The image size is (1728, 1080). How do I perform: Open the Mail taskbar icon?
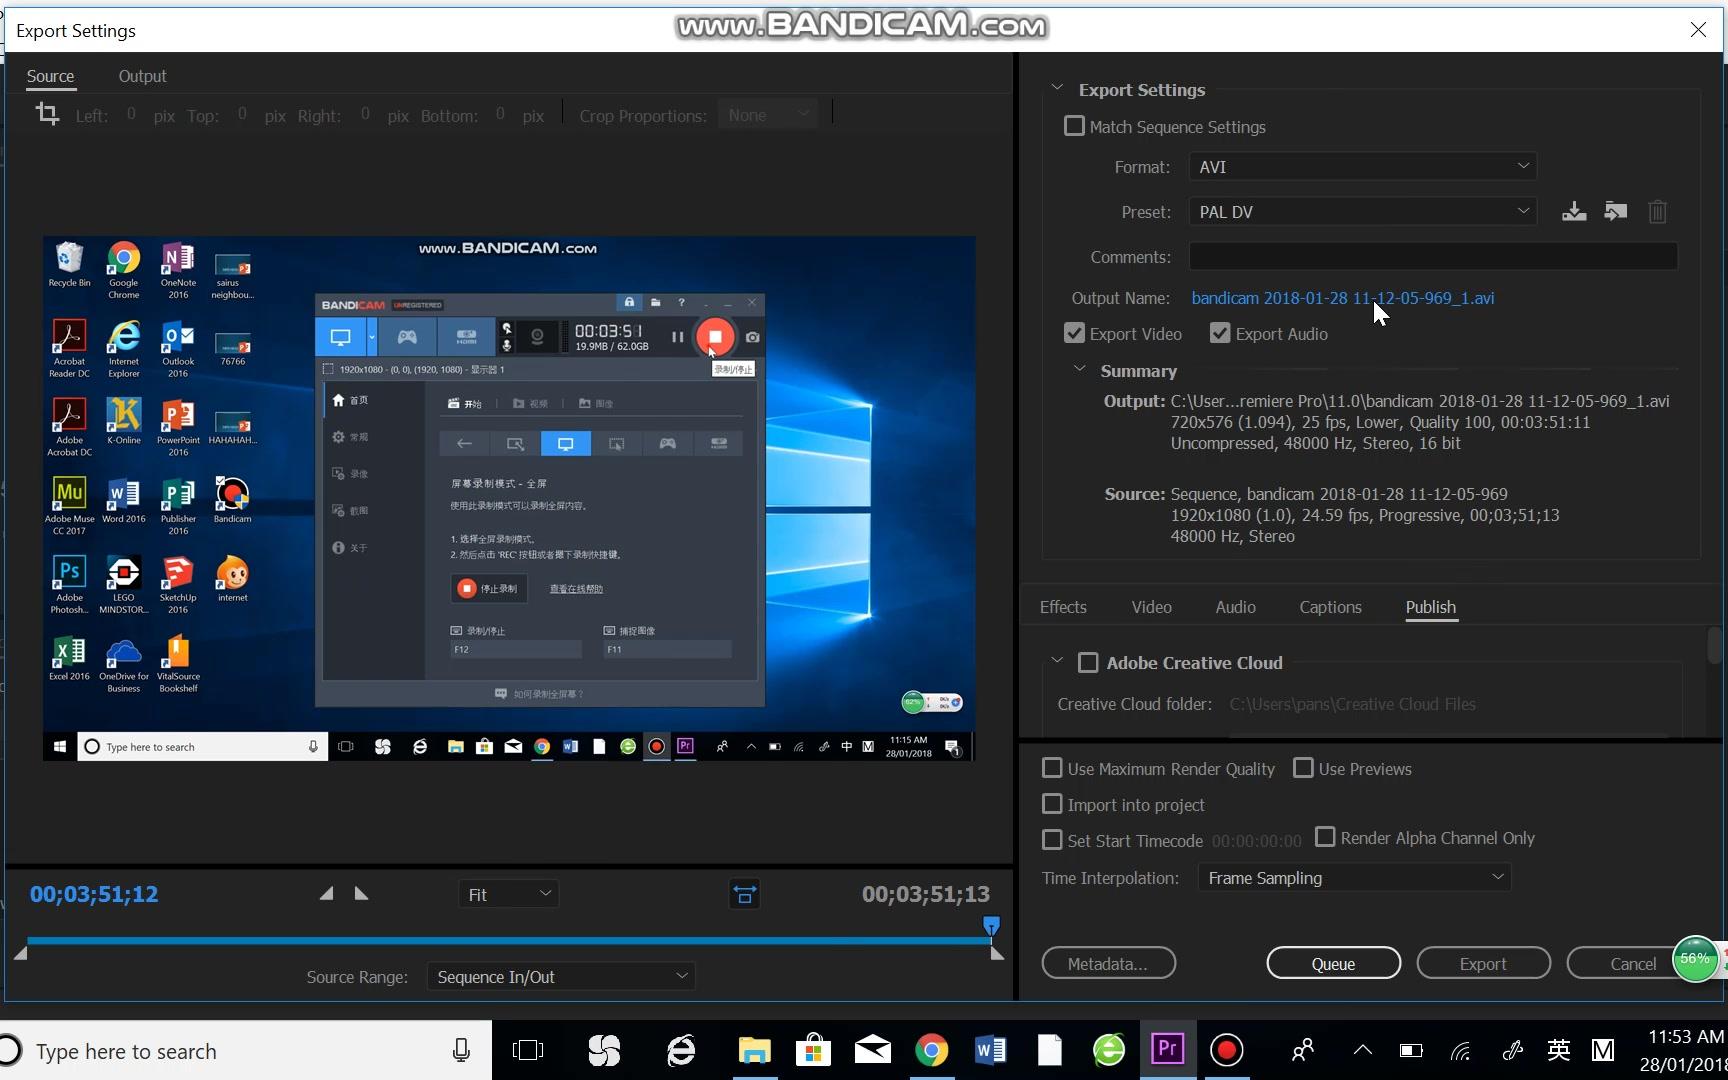(872, 1050)
